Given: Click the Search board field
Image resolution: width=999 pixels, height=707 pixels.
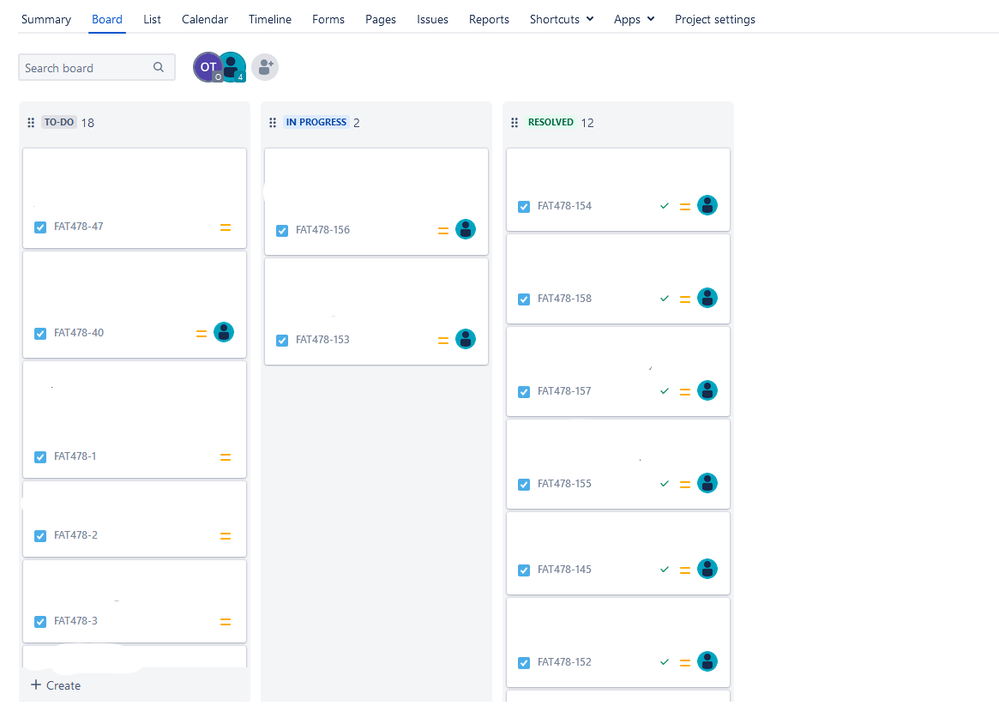Looking at the screenshot, I should pos(96,68).
